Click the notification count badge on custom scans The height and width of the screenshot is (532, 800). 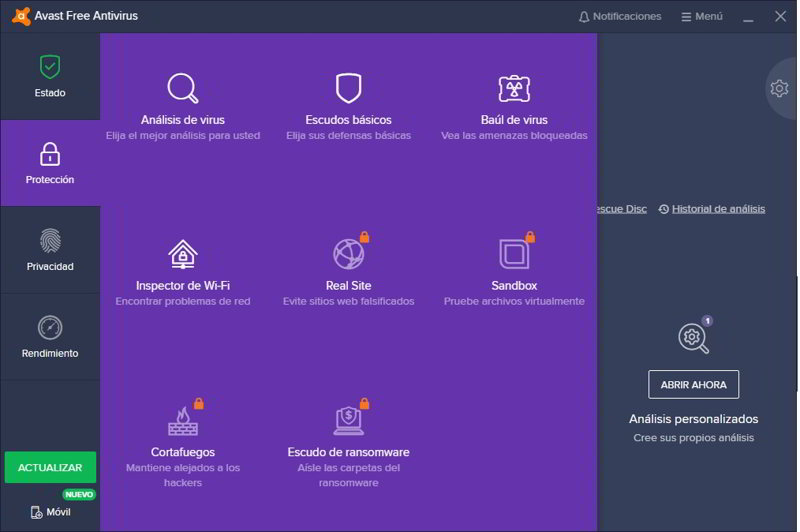[707, 321]
